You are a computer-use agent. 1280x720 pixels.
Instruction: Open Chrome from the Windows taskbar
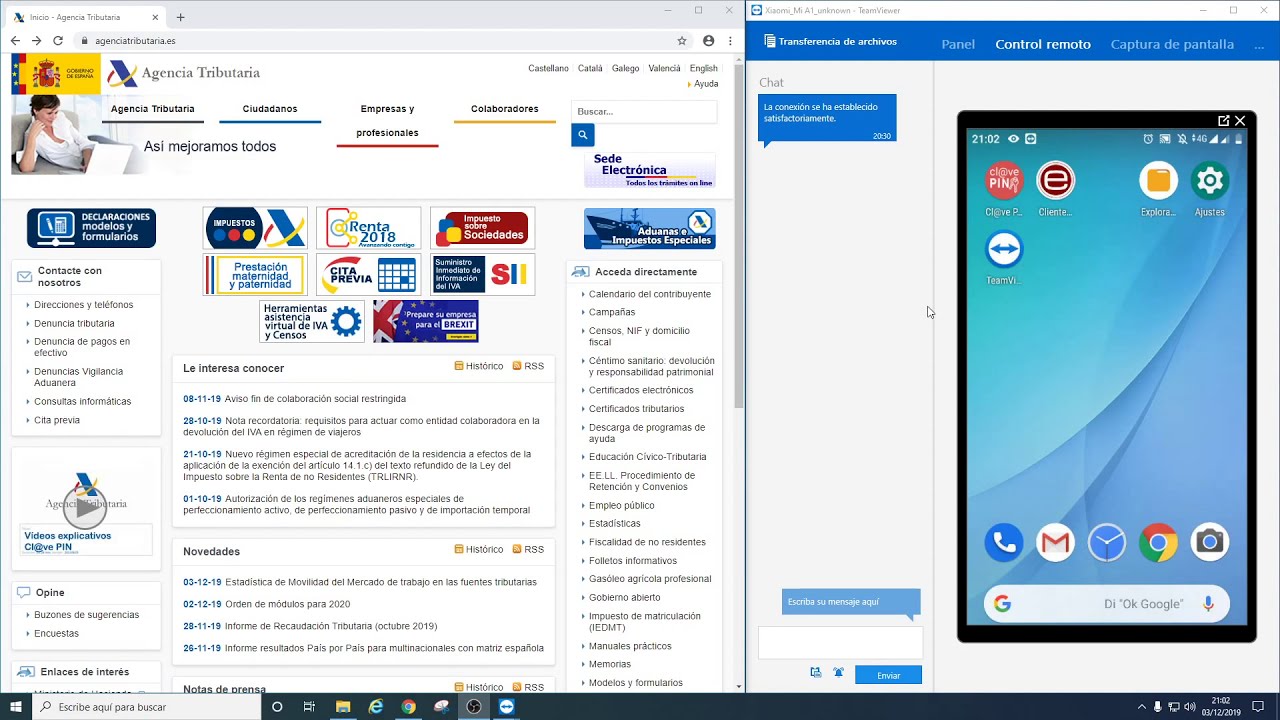(408, 706)
